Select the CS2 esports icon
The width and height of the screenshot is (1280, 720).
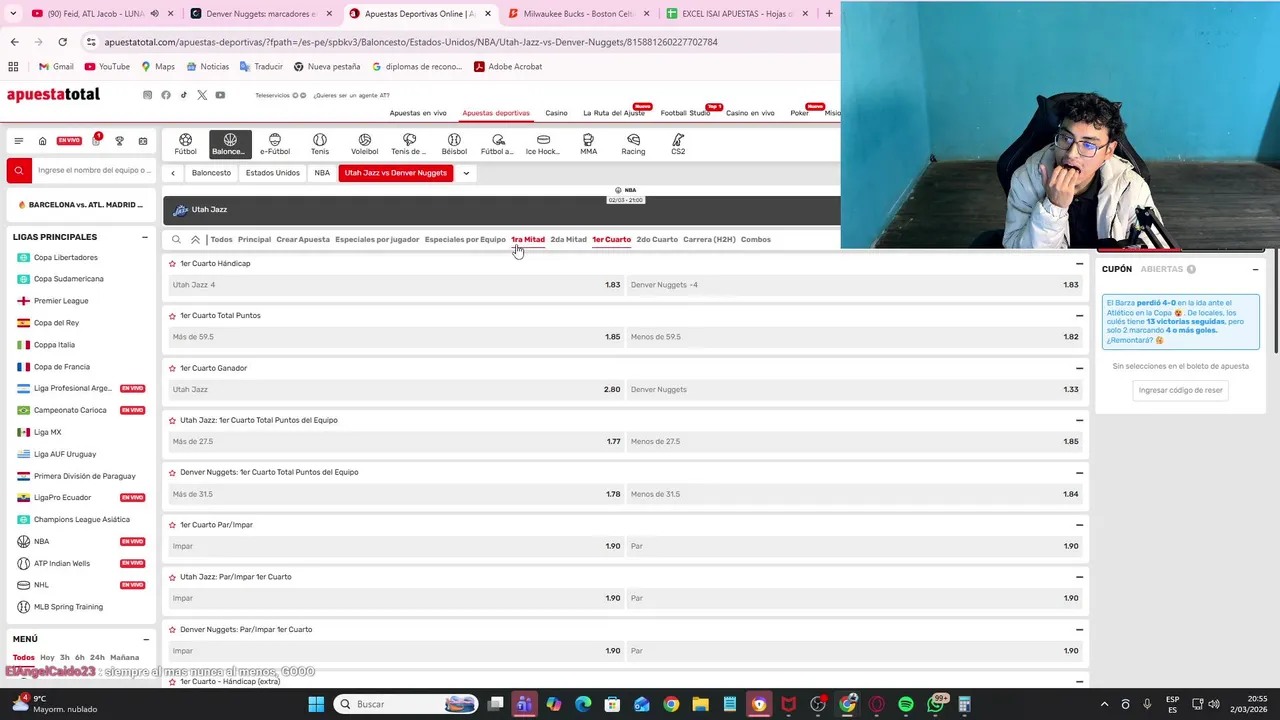(678, 144)
